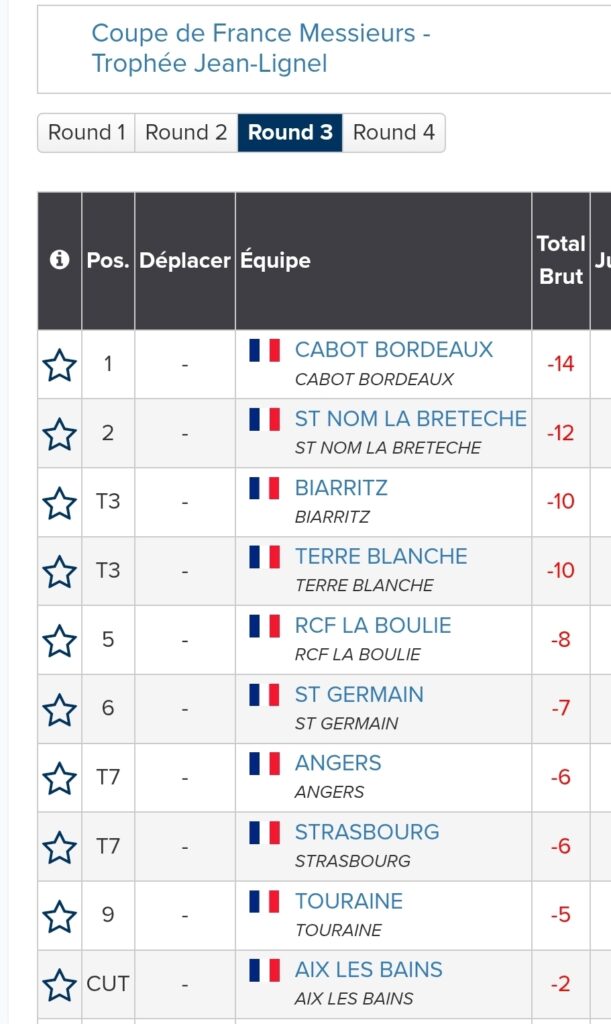This screenshot has width=611, height=1024.
Task: Toggle the star for ST NOM LA BRETECHE
Action: click(x=60, y=434)
